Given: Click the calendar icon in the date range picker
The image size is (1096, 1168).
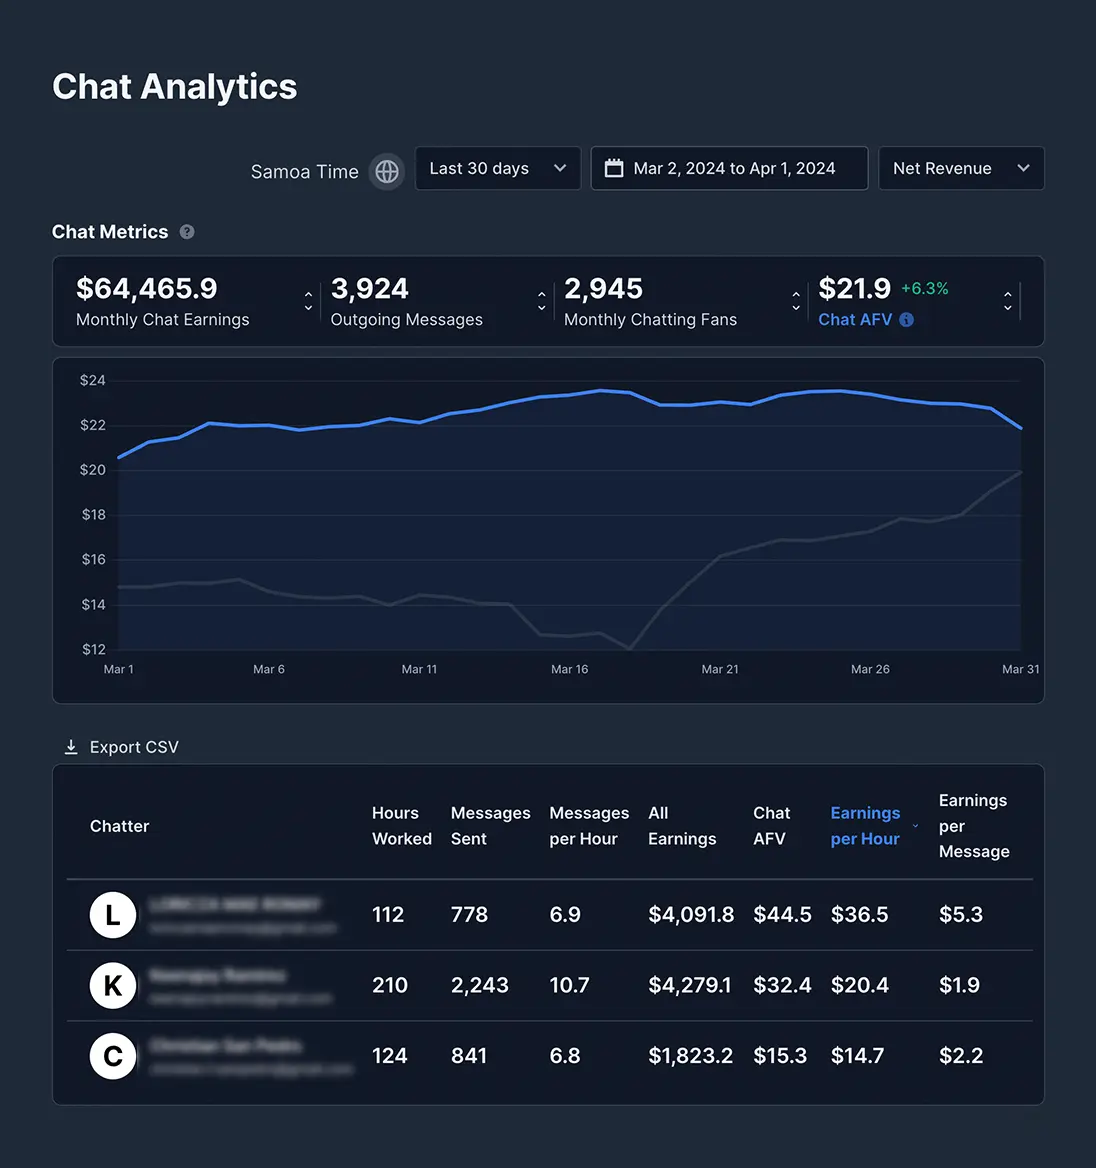Looking at the screenshot, I should point(614,168).
